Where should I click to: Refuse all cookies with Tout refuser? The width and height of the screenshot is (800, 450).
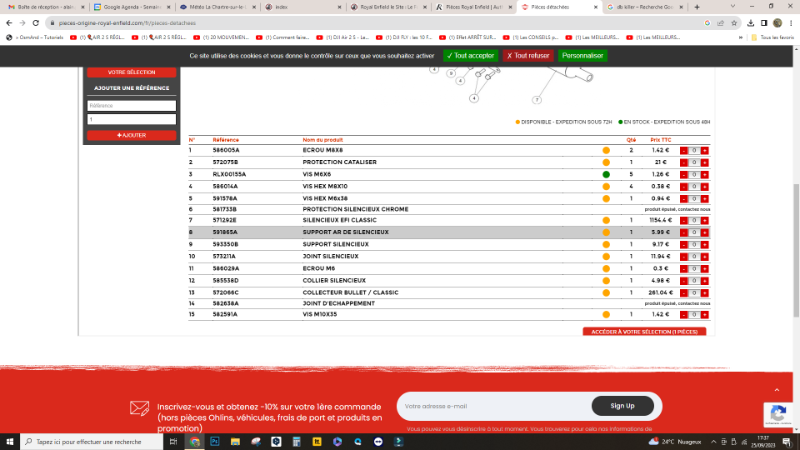(x=529, y=56)
